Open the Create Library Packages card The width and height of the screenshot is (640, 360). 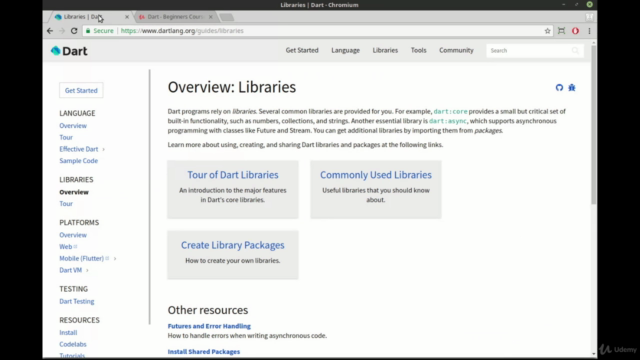233,255
